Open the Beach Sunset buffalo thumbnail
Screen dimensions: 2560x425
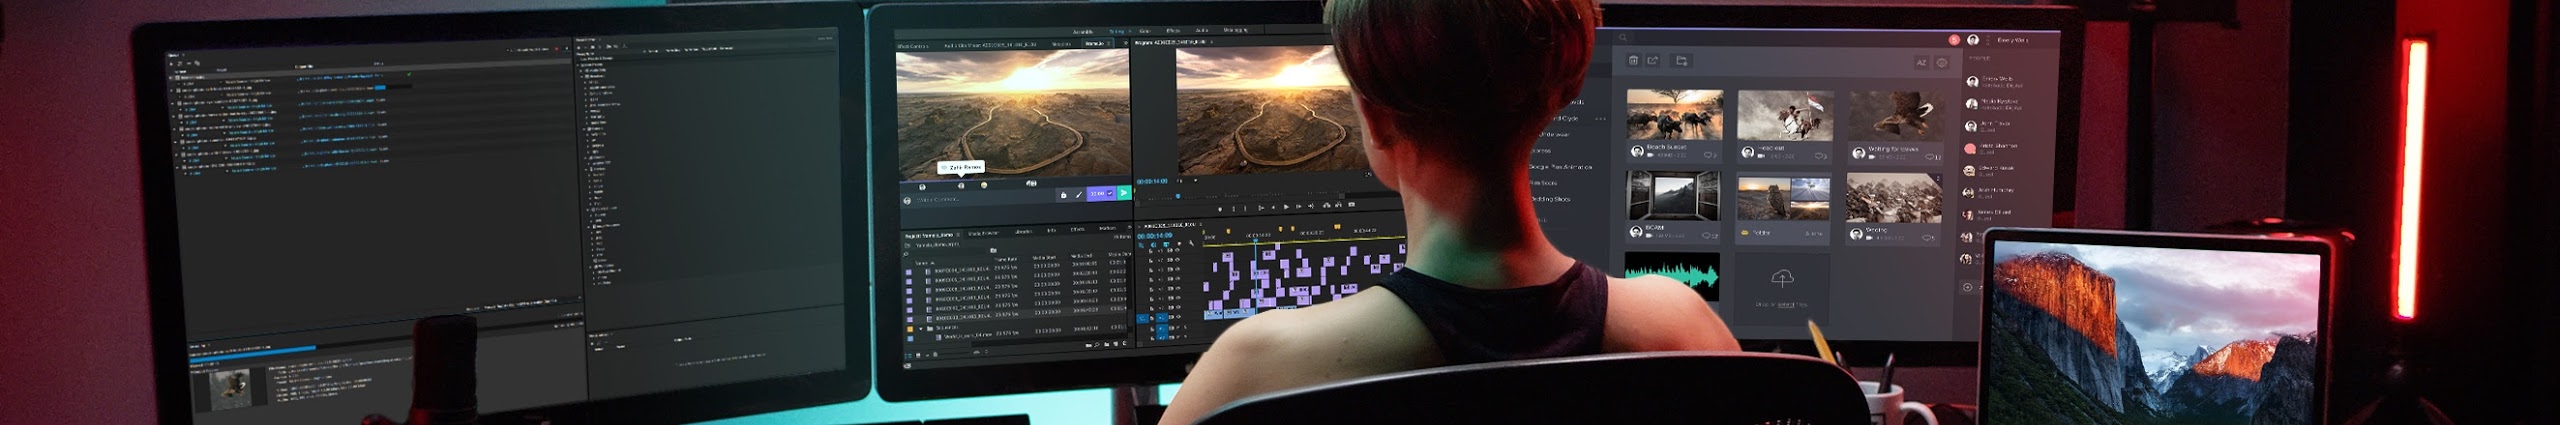1674,115
